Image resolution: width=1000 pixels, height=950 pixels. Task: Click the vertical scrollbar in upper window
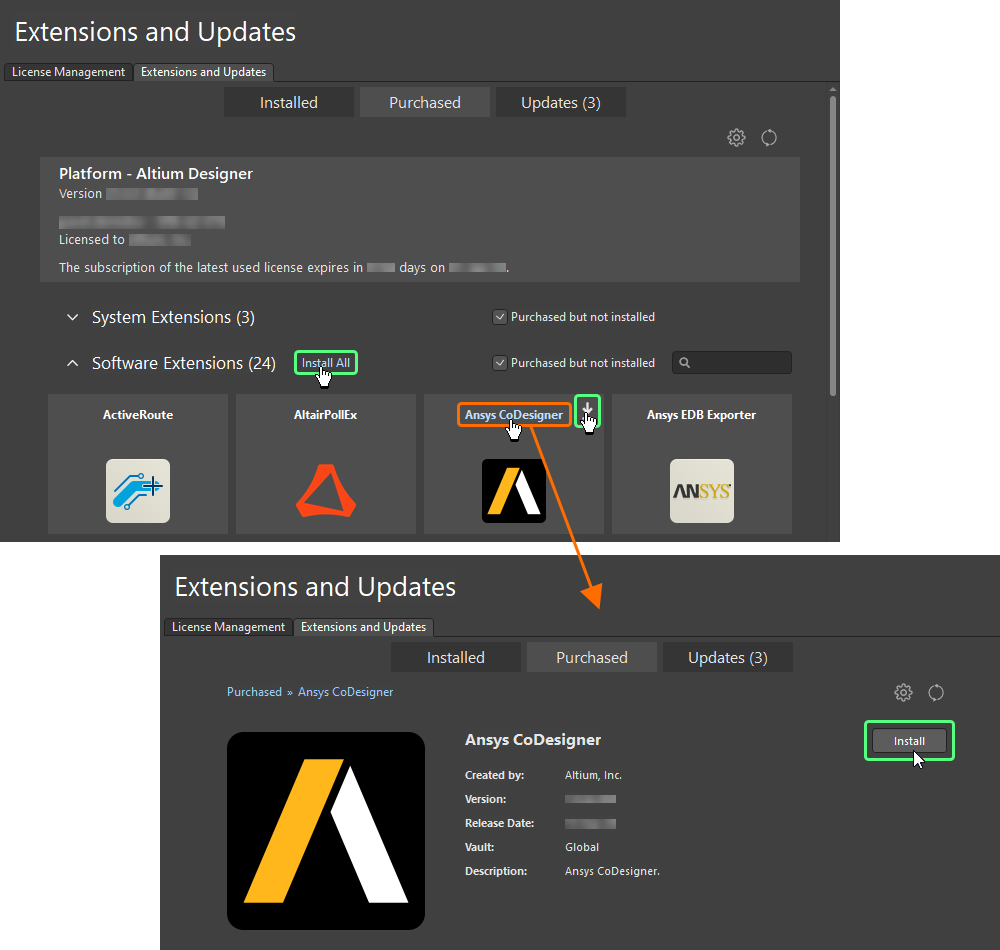click(833, 245)
